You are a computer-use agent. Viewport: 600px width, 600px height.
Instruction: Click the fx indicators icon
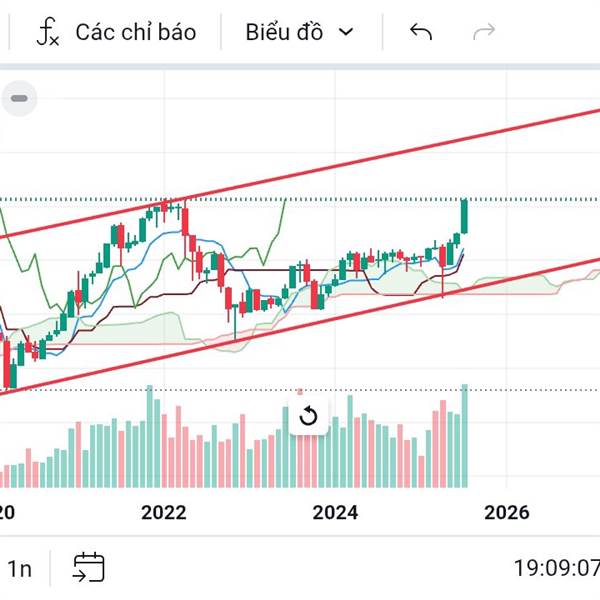[47, 32]
